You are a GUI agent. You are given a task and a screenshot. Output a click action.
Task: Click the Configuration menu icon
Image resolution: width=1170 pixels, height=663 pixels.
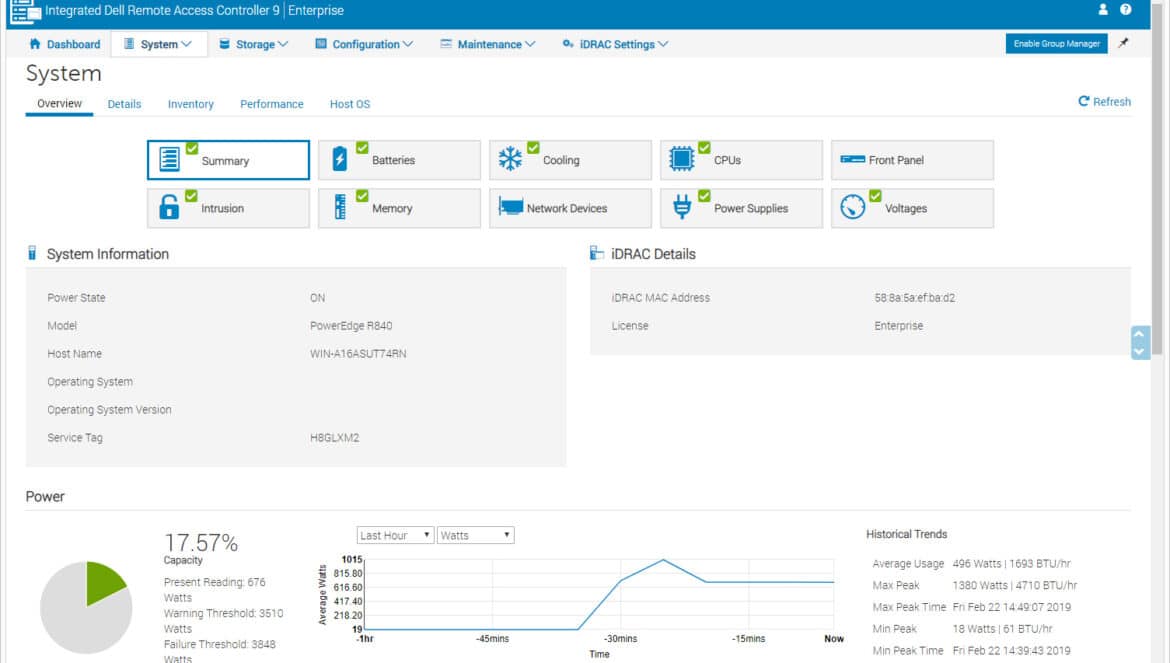(x=321, y=44)
